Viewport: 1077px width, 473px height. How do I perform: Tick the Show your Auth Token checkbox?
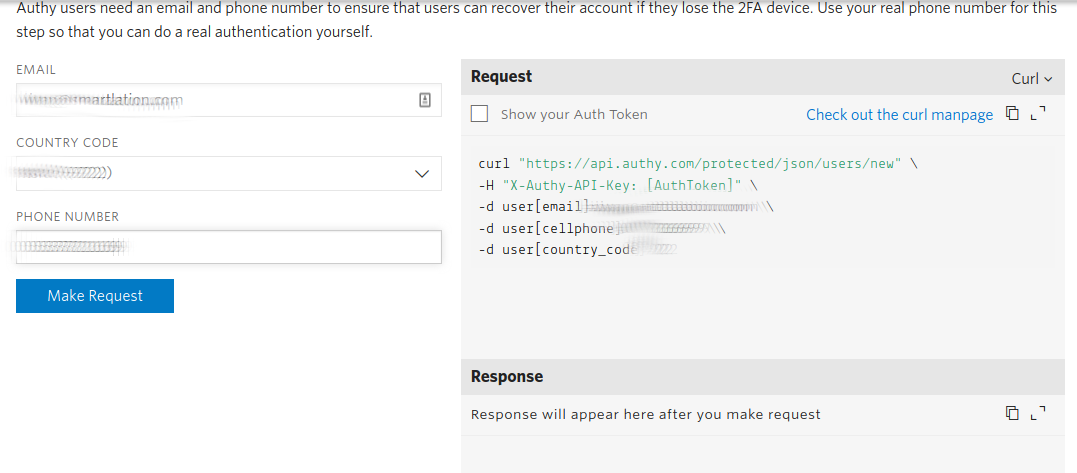click(x=479, y=114)
